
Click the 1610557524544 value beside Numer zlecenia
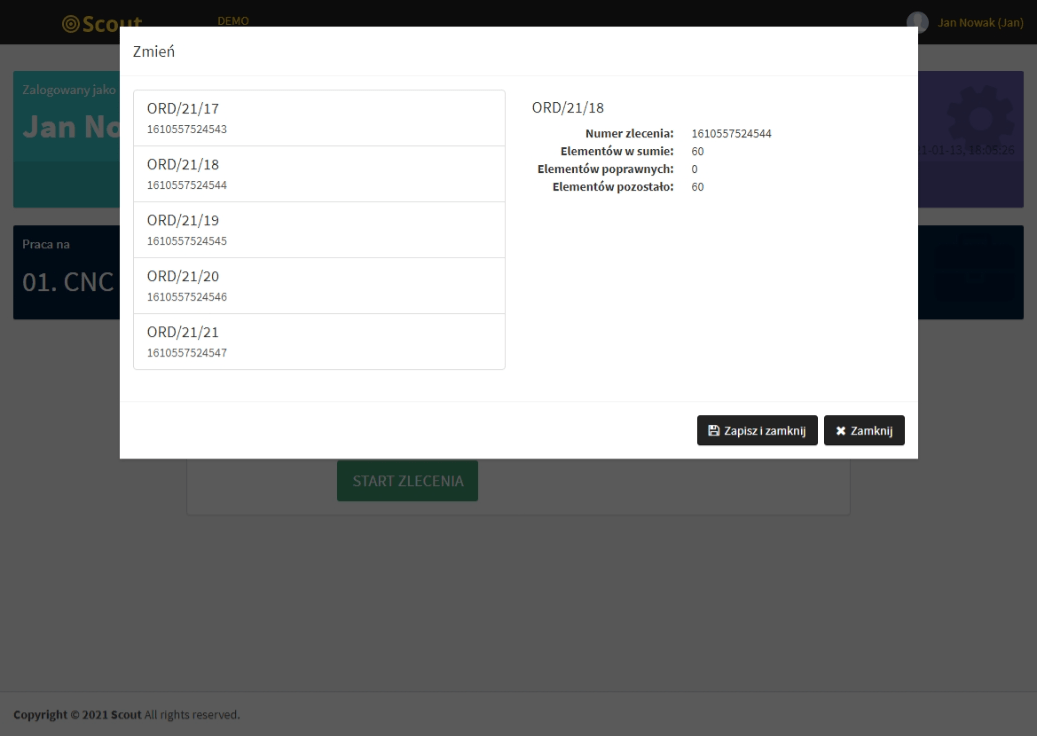coord(731,134)
